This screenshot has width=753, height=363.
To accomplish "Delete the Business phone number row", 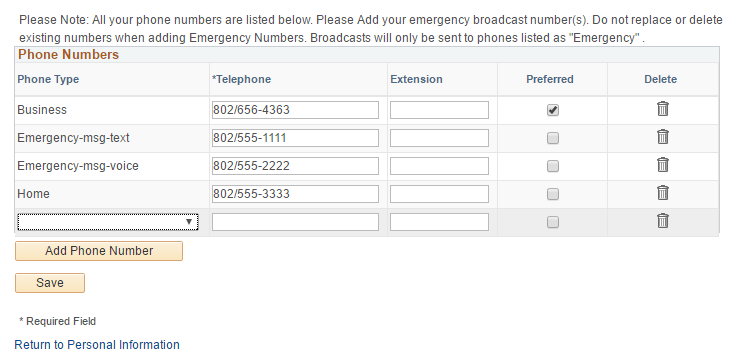I will coord(662,109).
